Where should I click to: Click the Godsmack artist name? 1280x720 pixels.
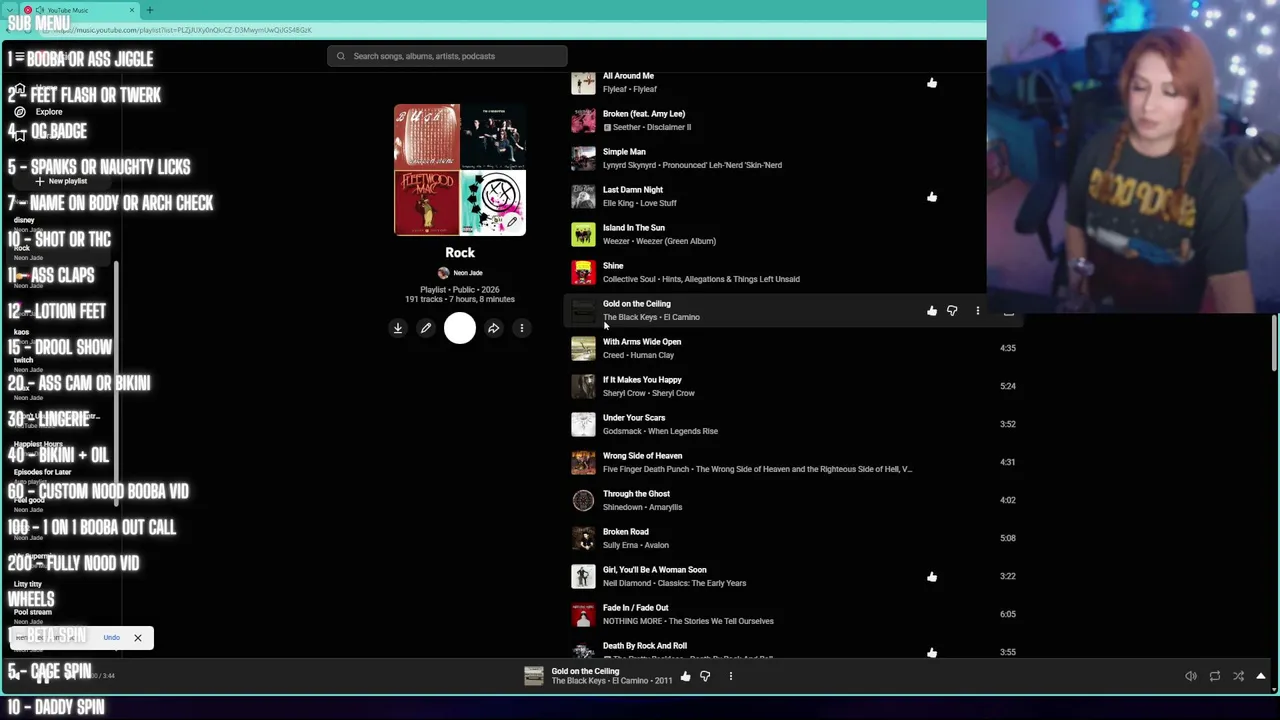click(x=622, y=431)
